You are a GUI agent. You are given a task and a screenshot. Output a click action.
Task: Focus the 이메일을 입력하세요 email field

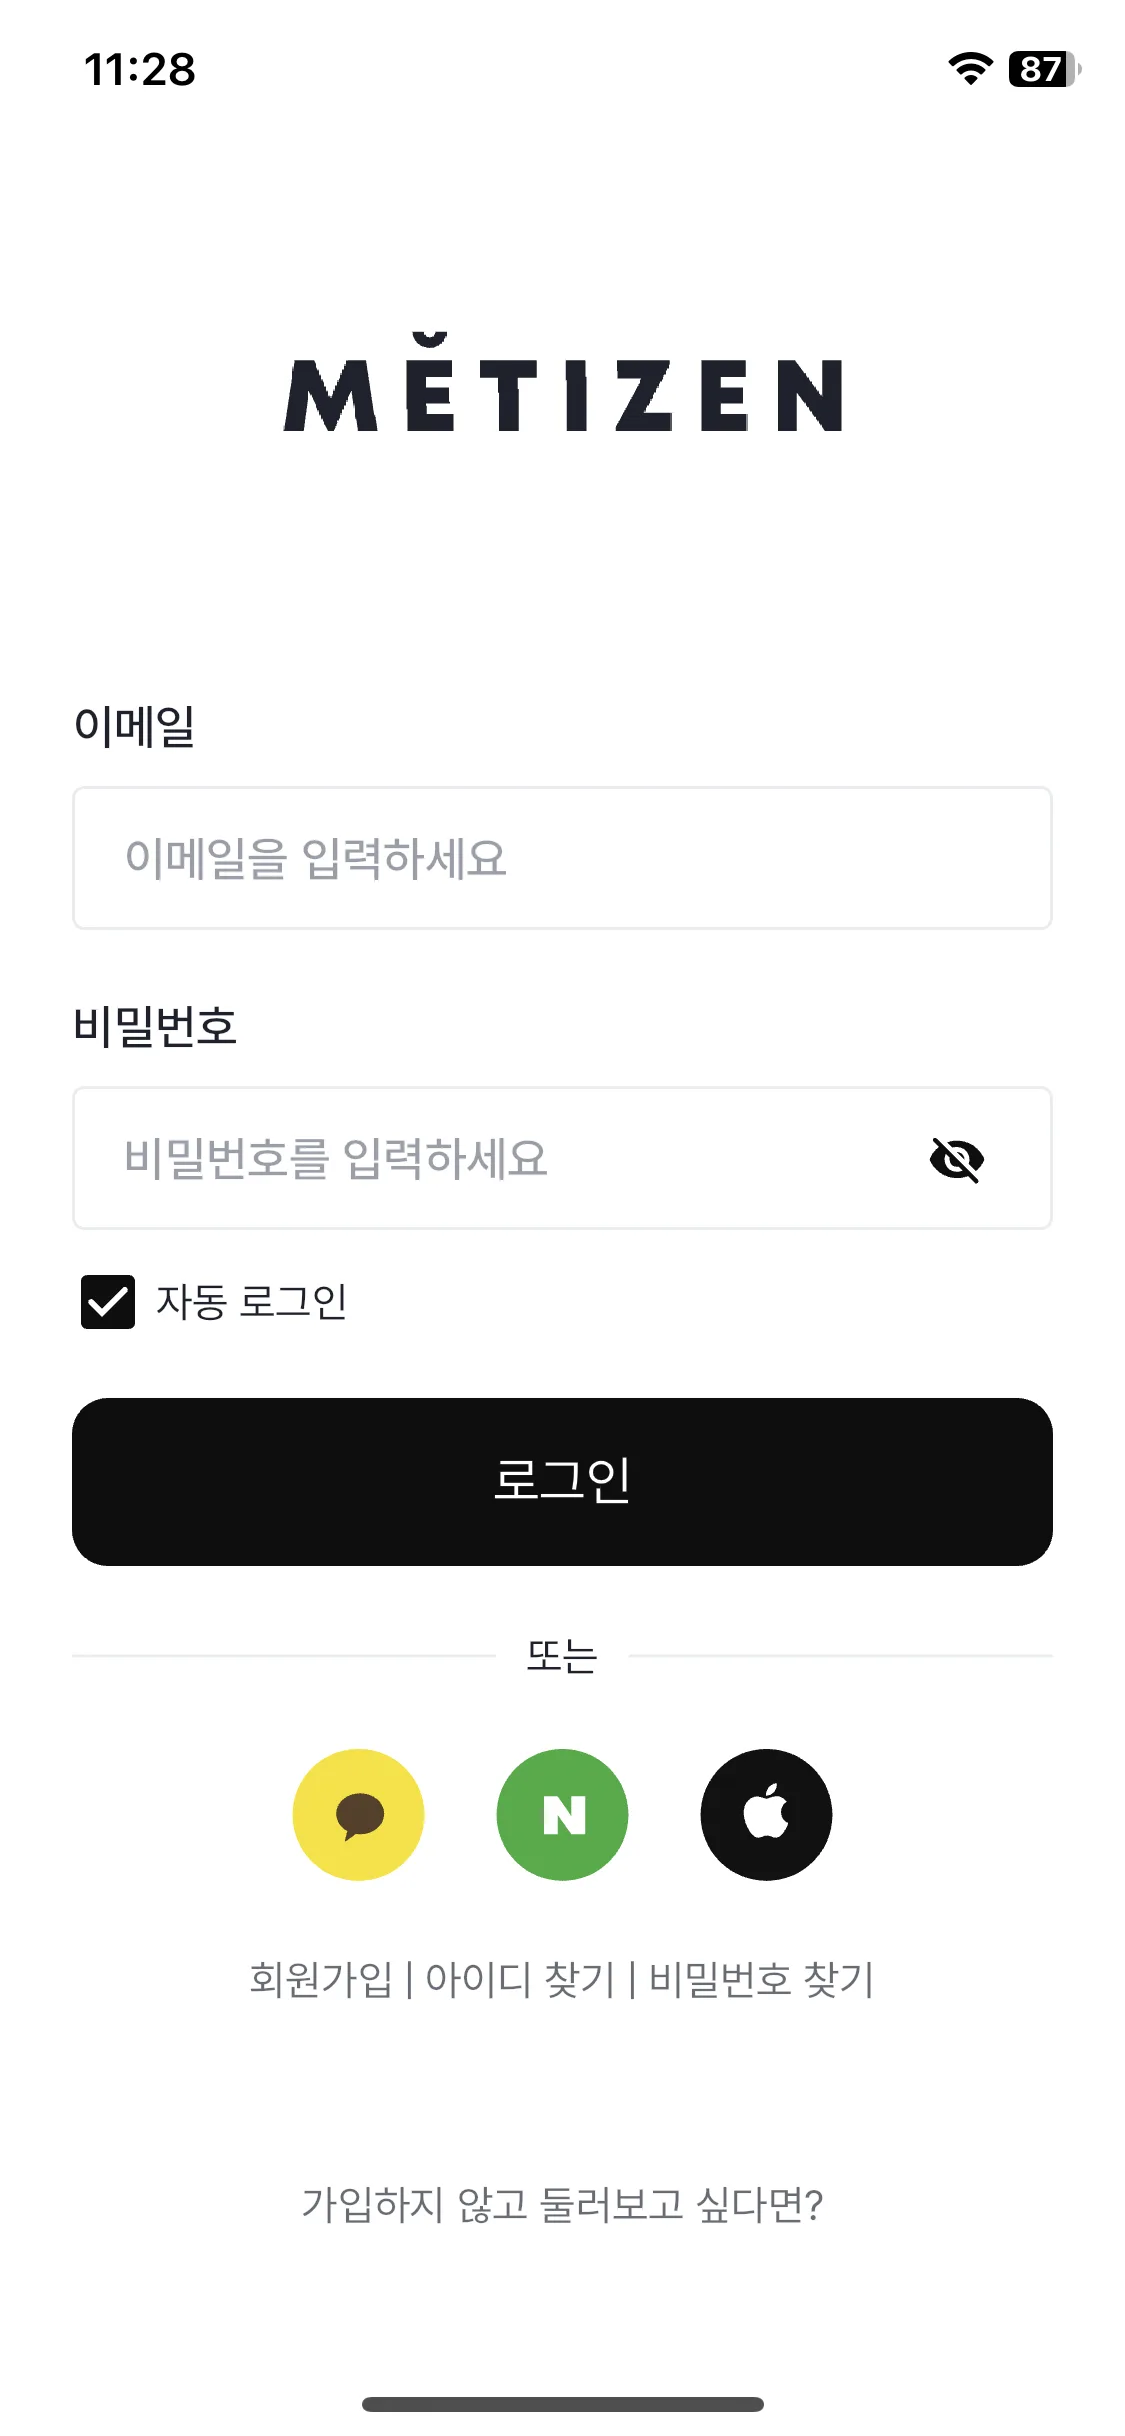point(562,858)
